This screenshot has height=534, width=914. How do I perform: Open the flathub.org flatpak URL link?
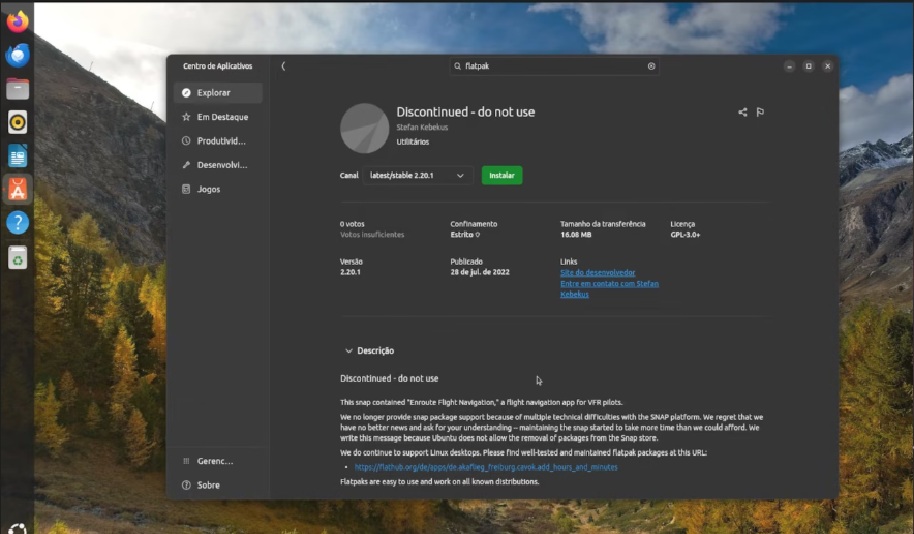[x=485, y=467]
